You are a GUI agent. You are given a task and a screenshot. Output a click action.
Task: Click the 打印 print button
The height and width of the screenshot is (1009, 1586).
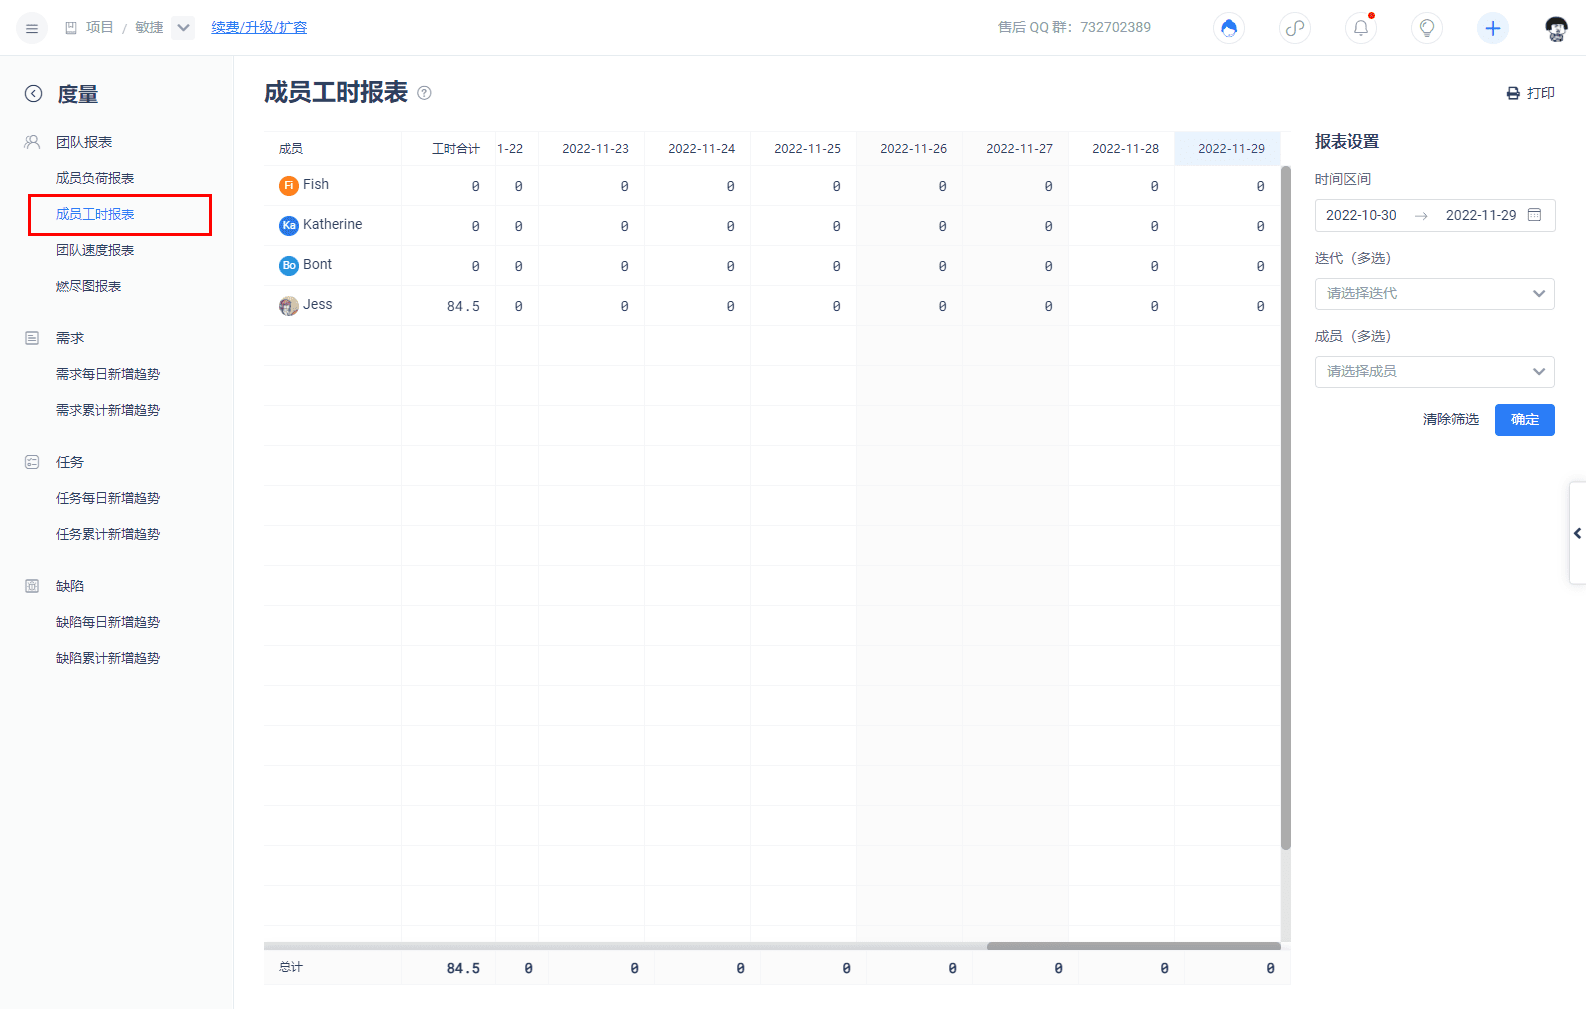click(x=1530, y=93)
